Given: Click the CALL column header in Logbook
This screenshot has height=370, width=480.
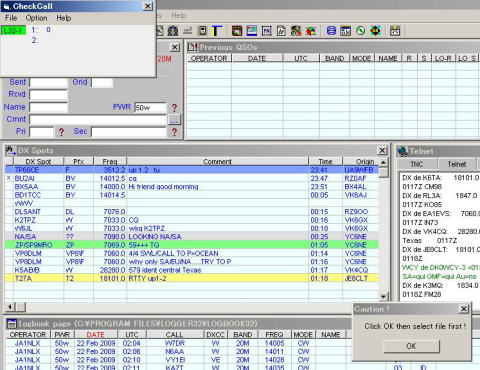Looking at the screenshot, I should (174, 335).
